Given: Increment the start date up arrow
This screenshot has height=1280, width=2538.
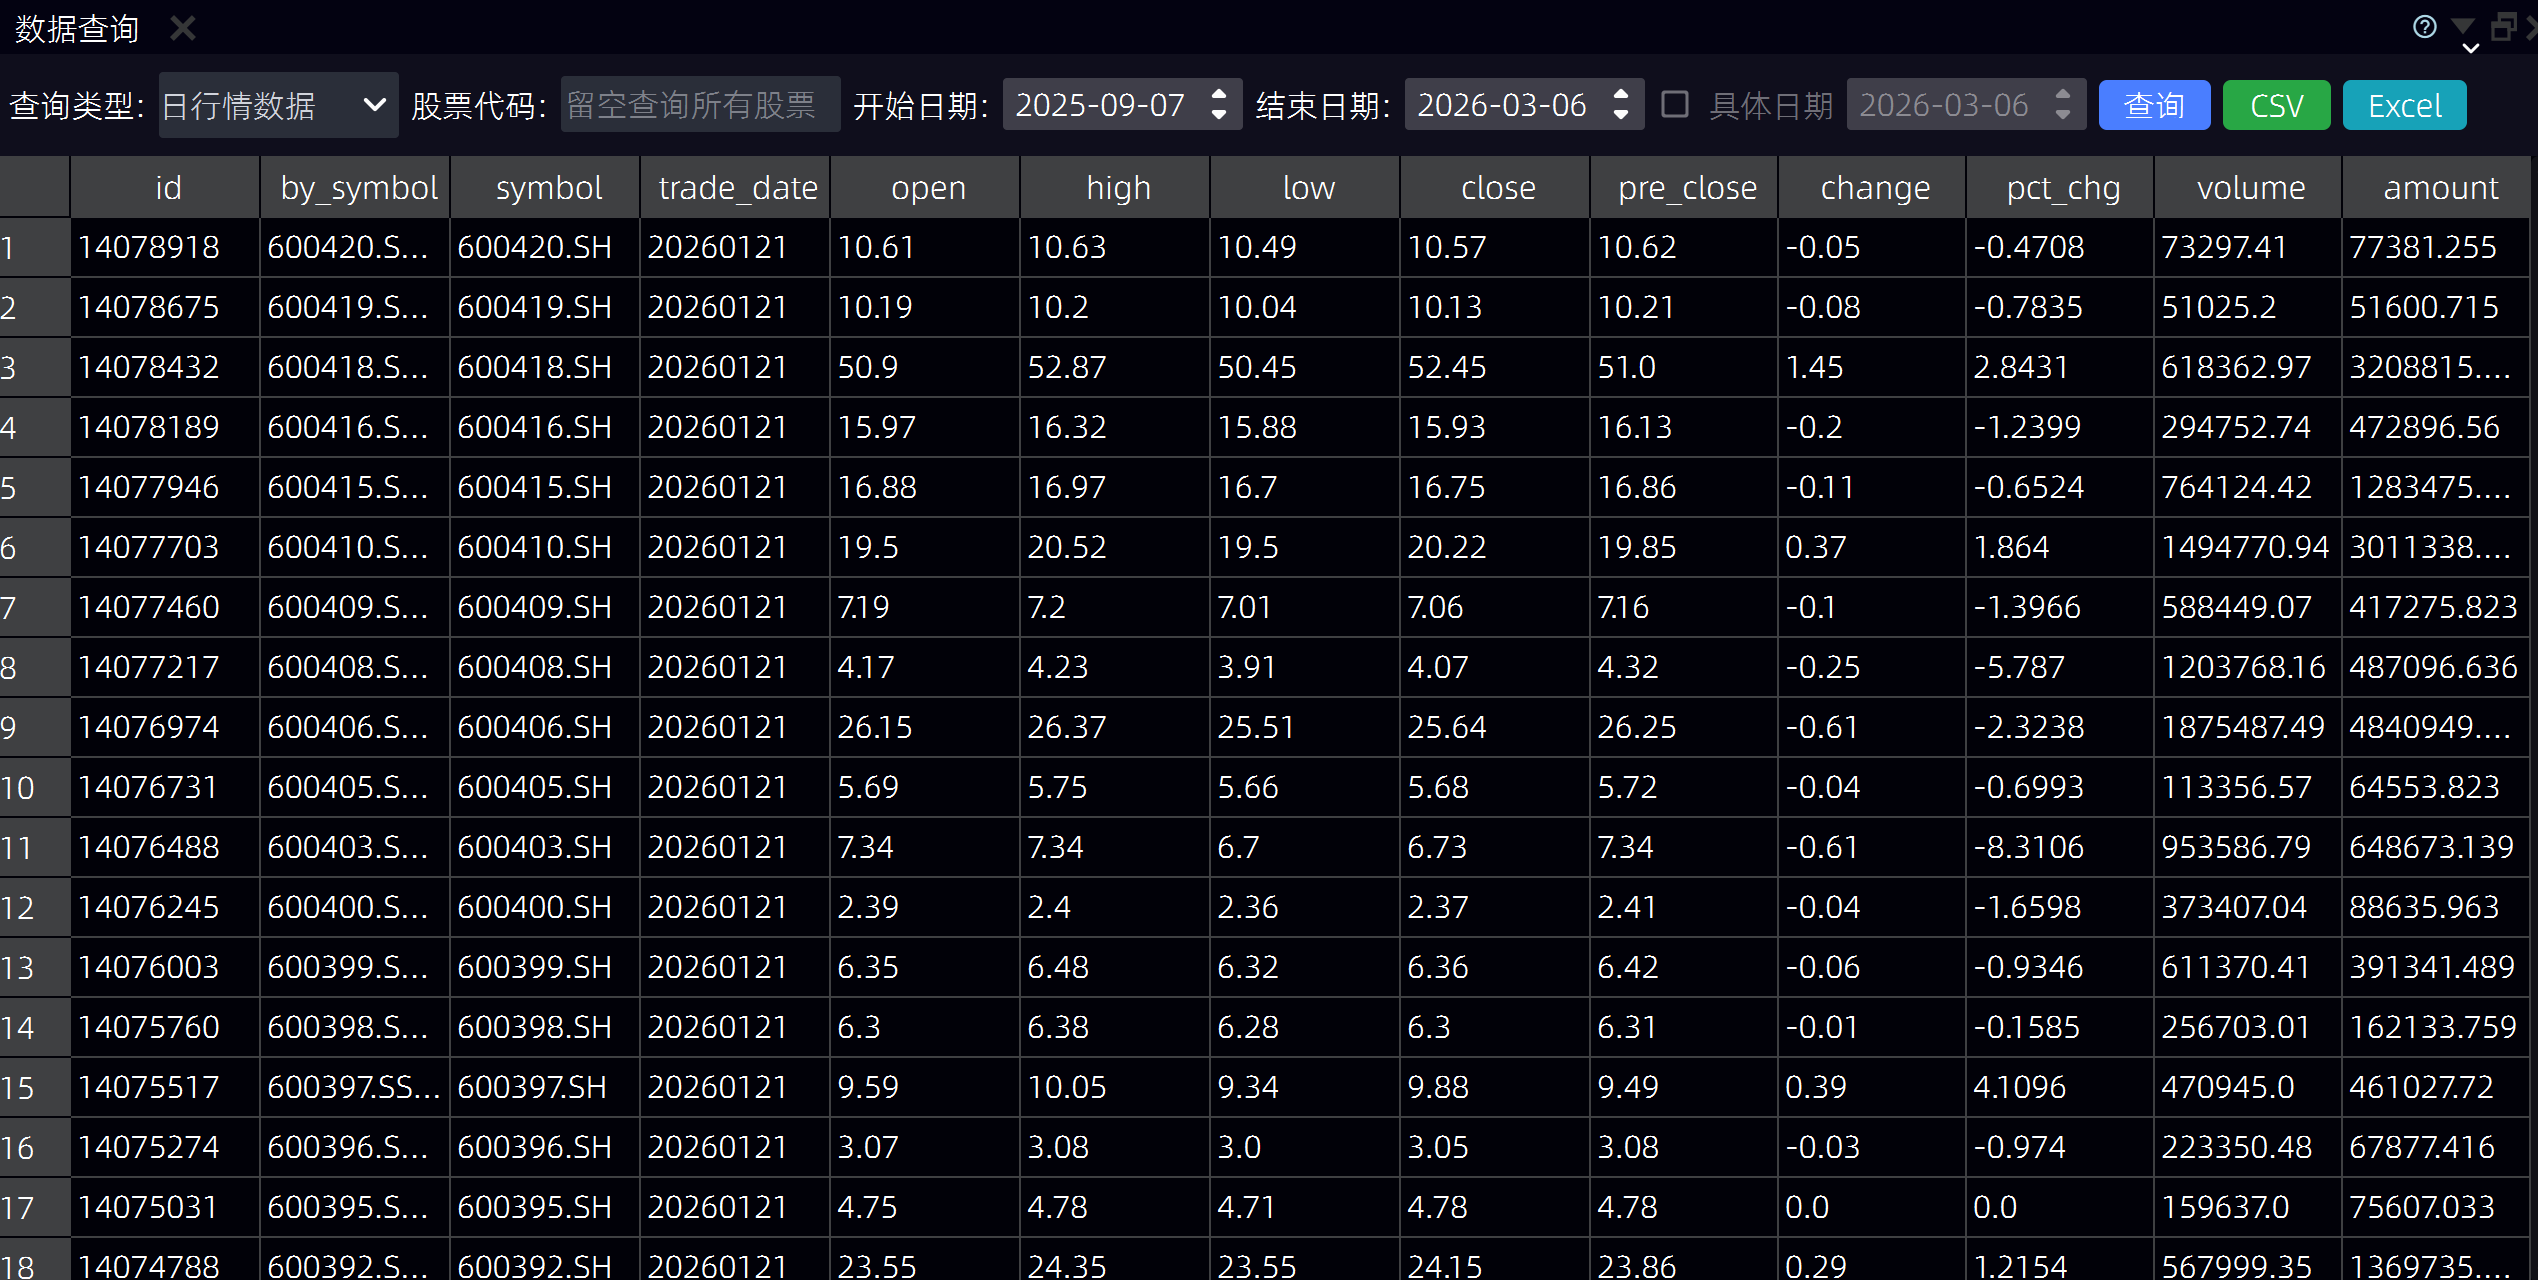Looking at the screenshot, I should tap(1218, 95).
